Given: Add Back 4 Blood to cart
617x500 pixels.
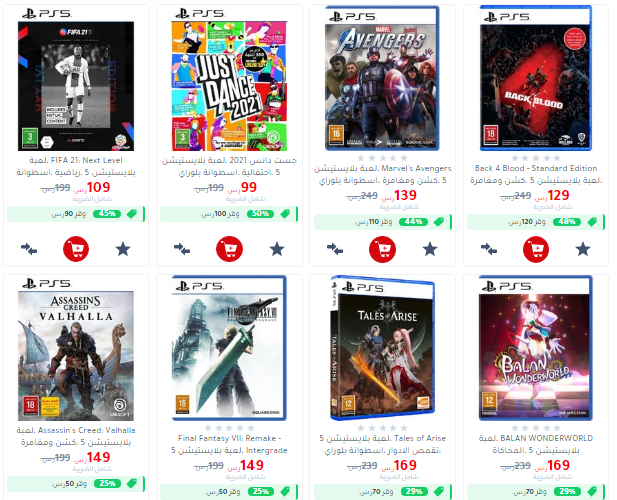Looking at the screenshot, I should pyautogui.click(x=536, y=249).
